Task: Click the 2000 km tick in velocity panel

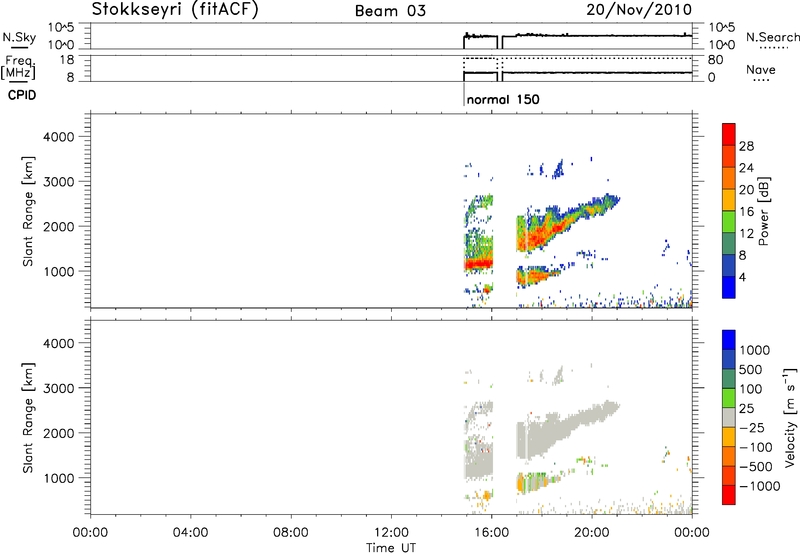Action: pyautogui.click(x=59, y=433)
